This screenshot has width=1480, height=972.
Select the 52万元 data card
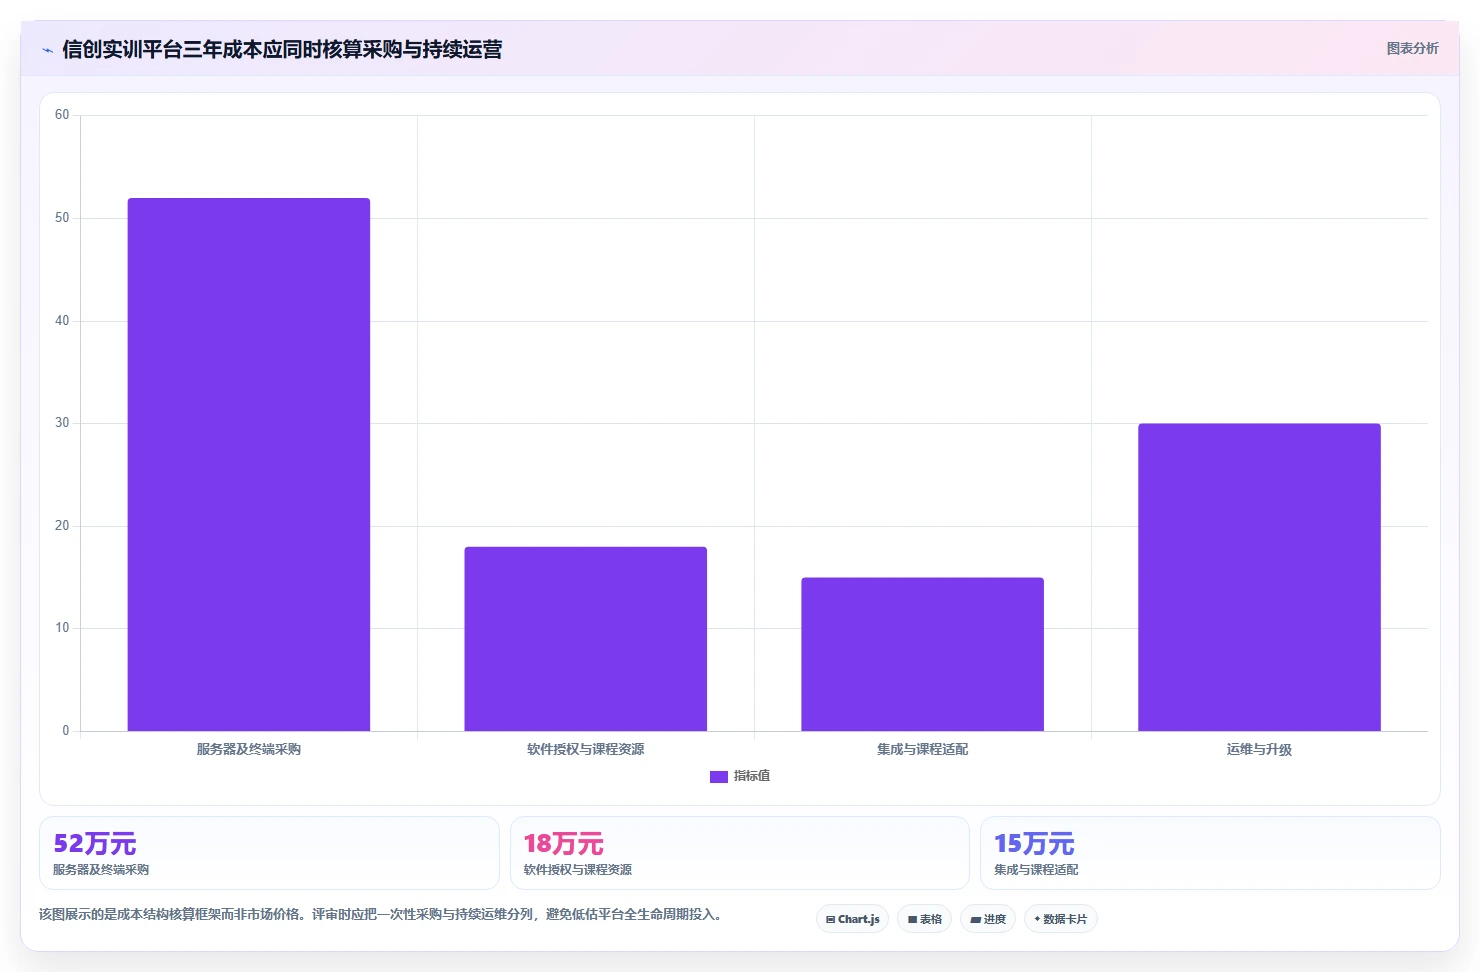click(269, 853)
